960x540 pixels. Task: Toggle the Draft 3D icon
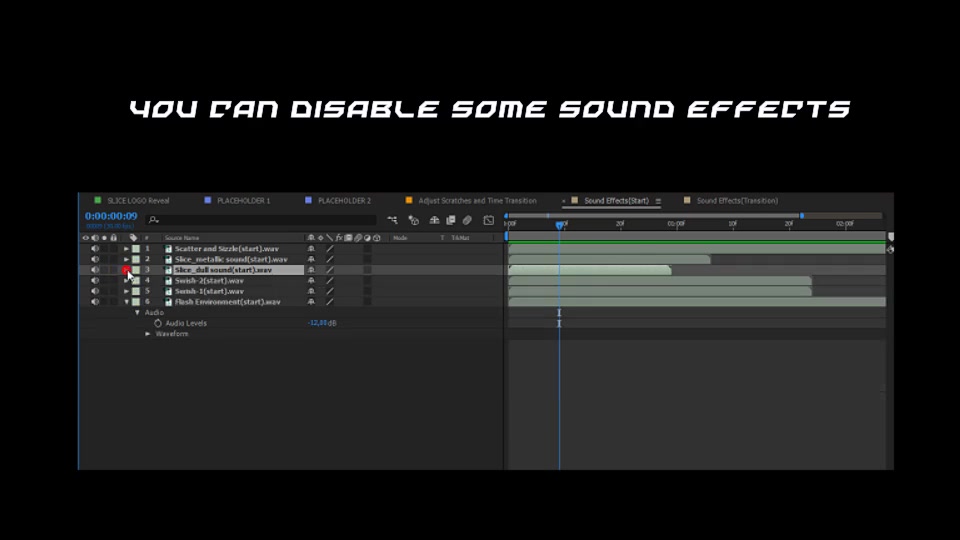413,220
